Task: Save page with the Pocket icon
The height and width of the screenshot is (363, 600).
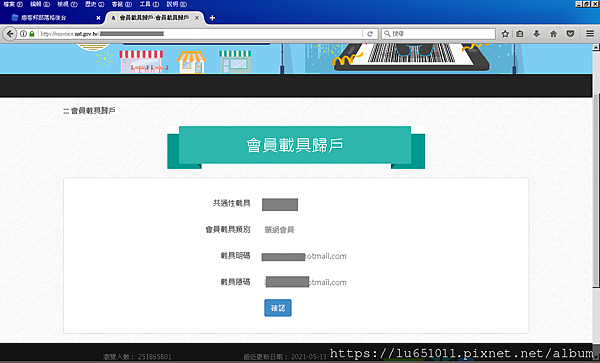Action: coord(570,34)
